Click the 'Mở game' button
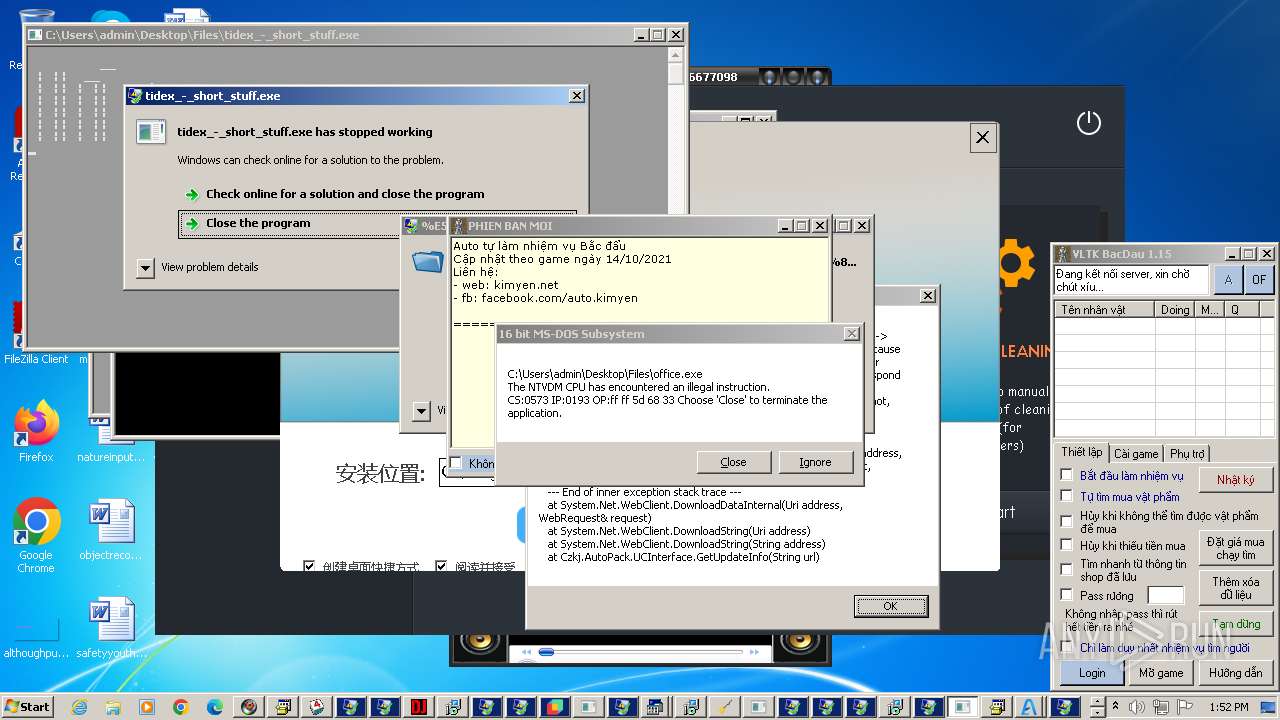Screen dimensions: 1280x720 (1161, 673)
